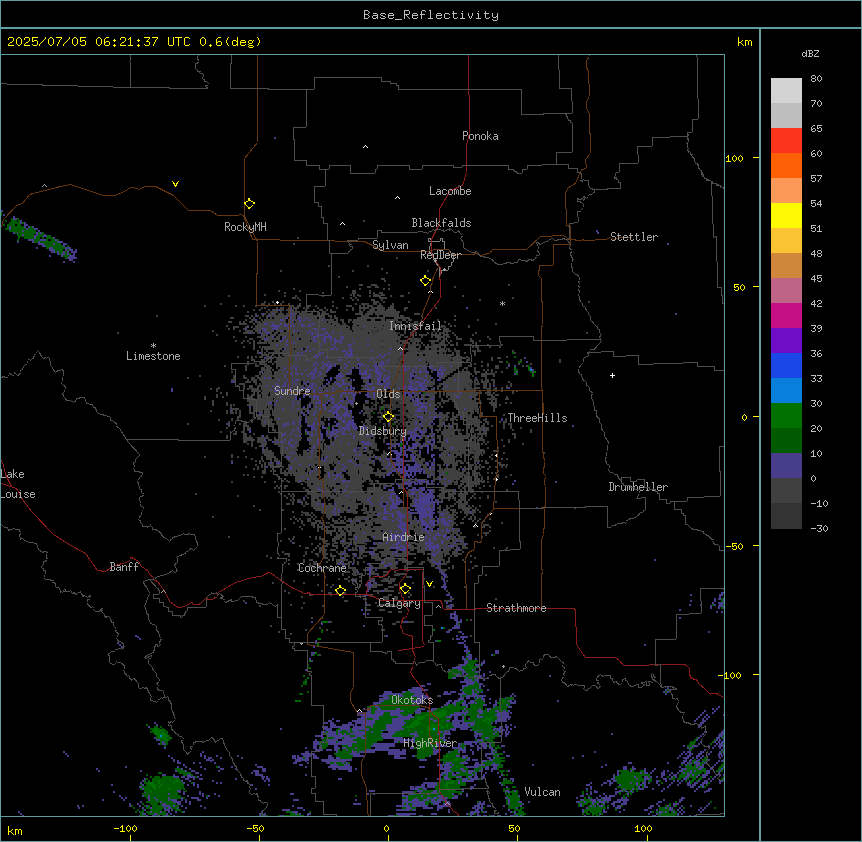Screen dimensions: 862x842
Task: Select the Limestone label
Action: pos(153,356)
